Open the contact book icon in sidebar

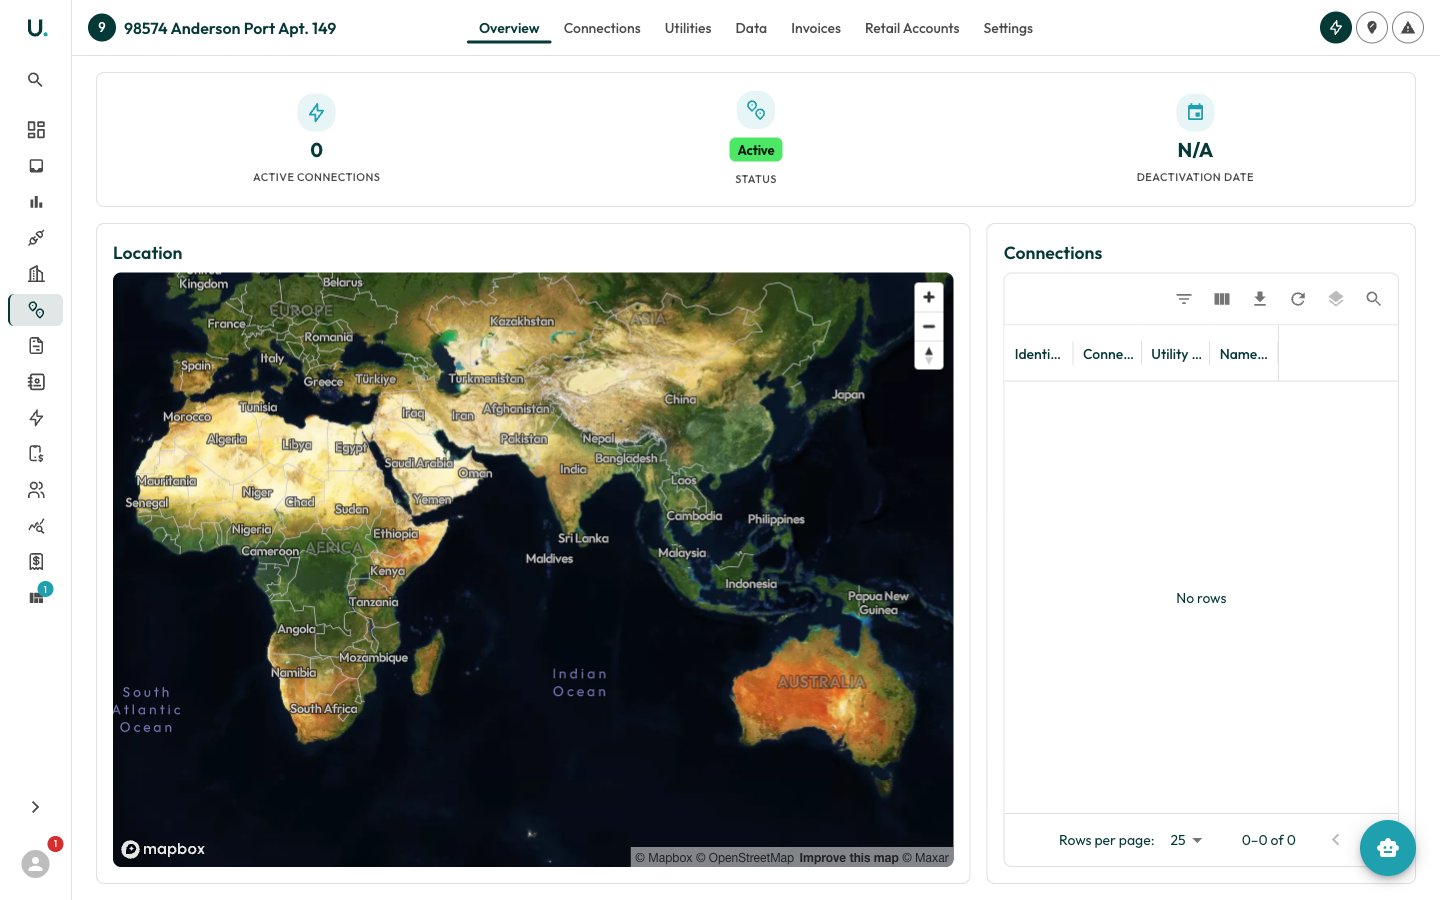click(36, 382)
